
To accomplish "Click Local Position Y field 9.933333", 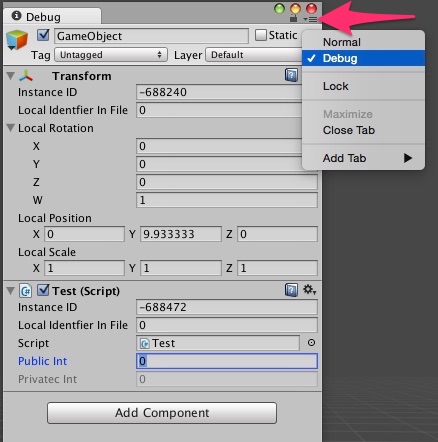I will 181,234.
